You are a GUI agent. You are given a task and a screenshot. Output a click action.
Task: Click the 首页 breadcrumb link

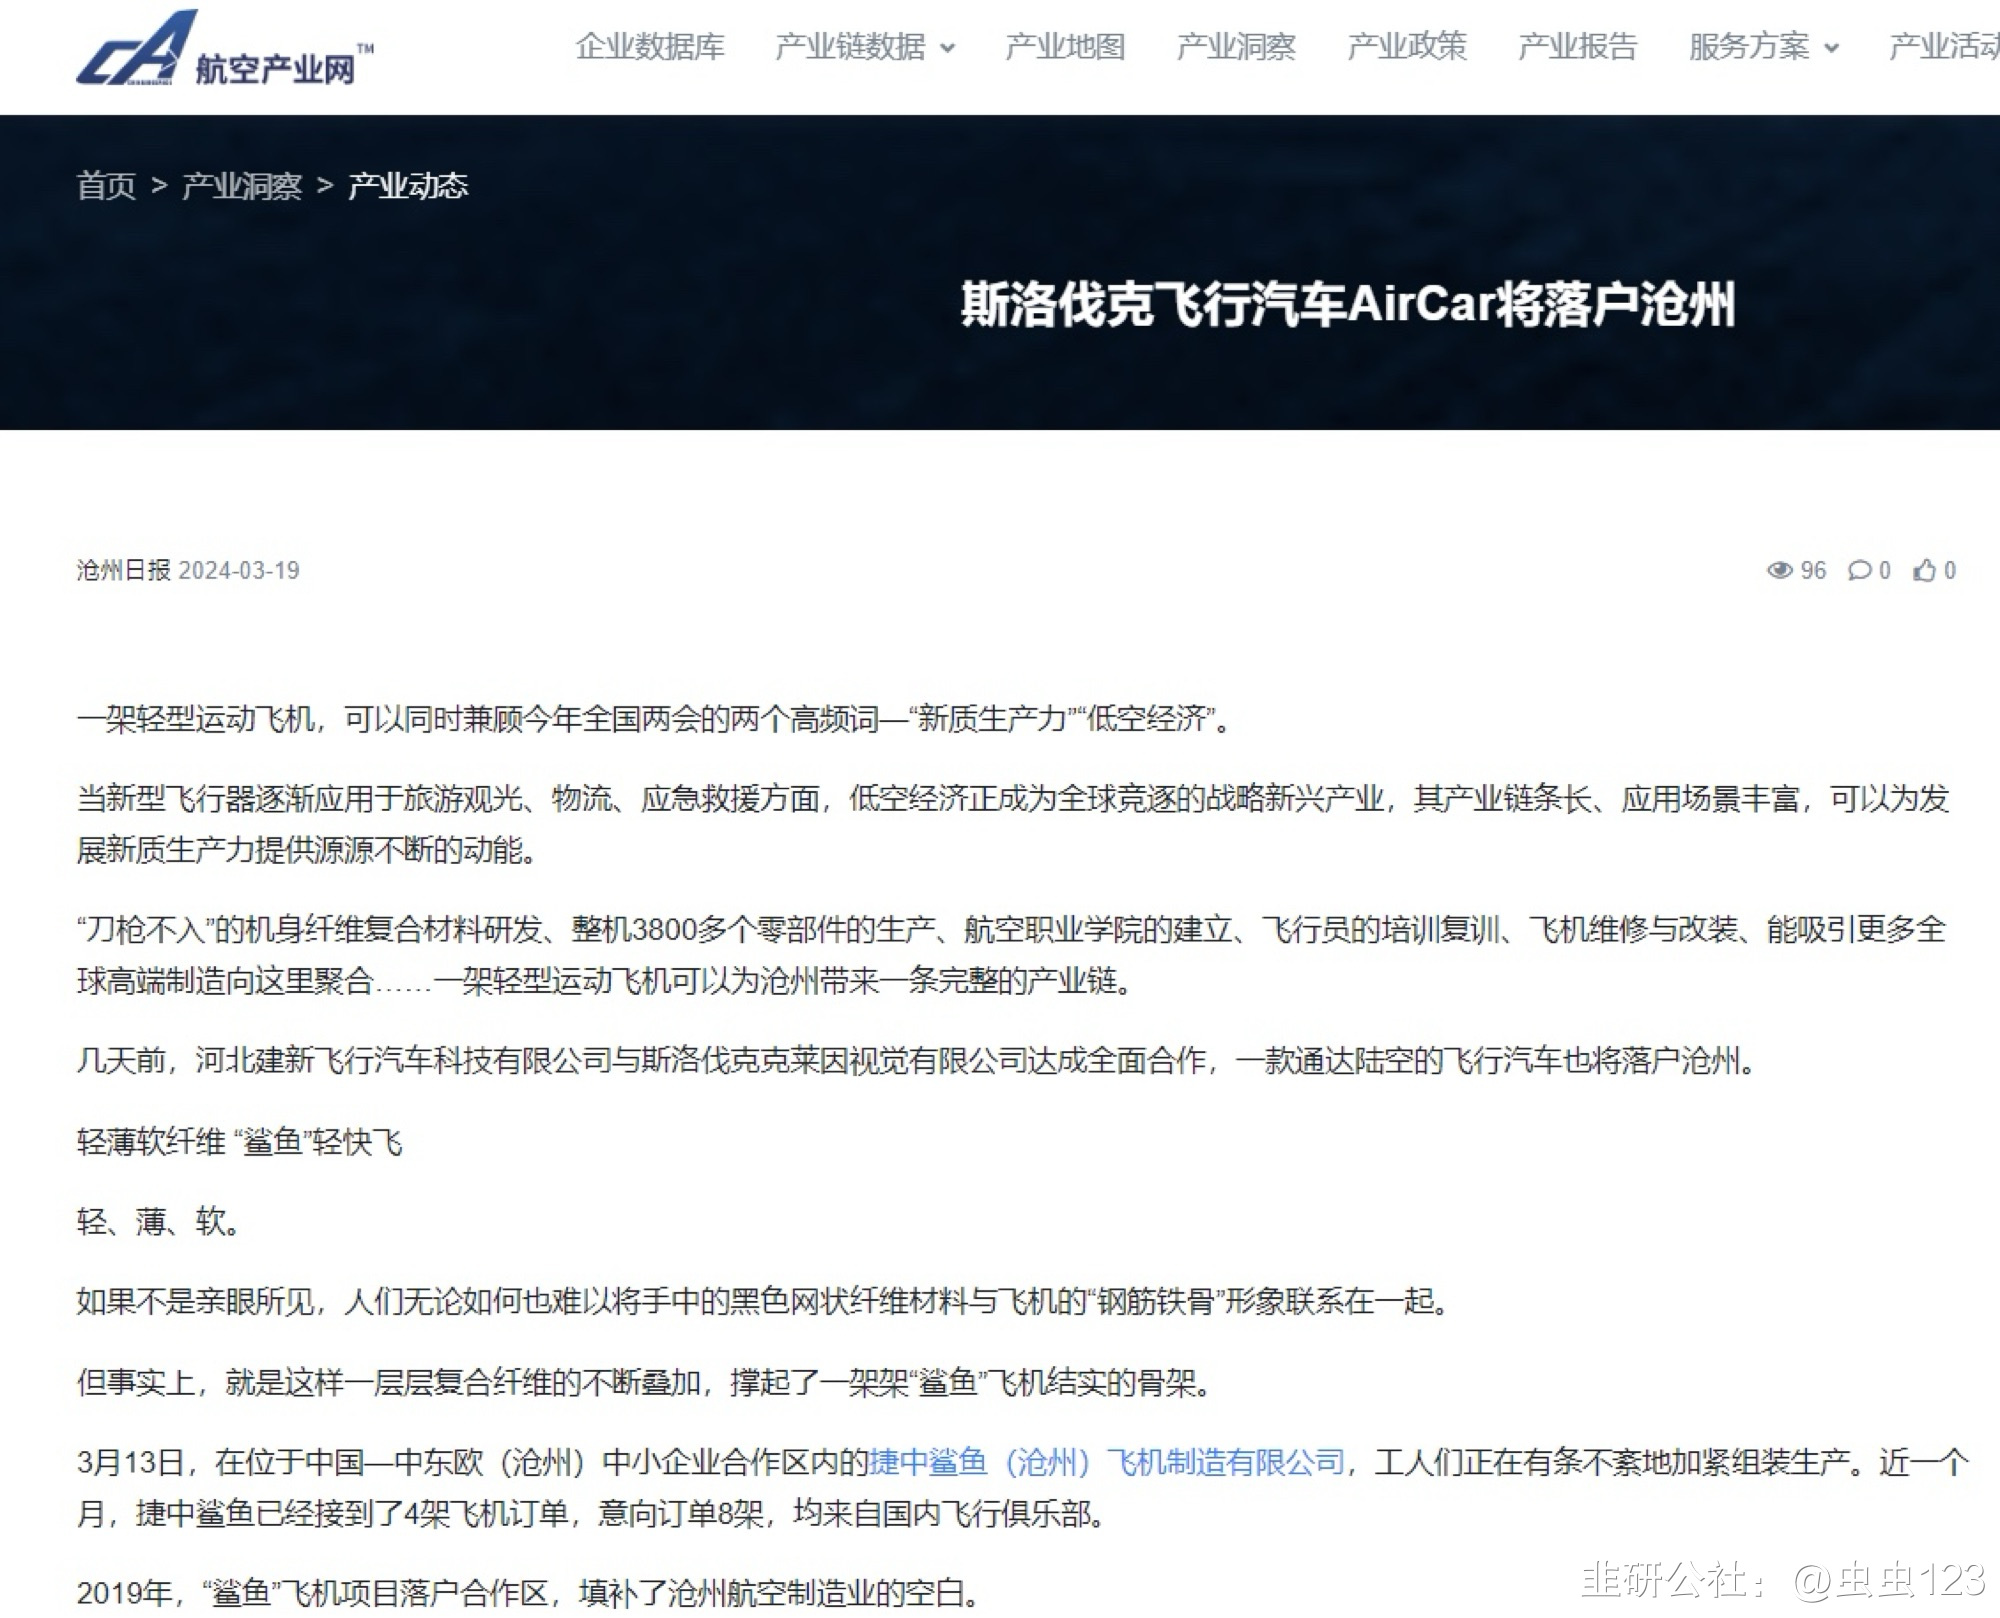coord(107,186)
